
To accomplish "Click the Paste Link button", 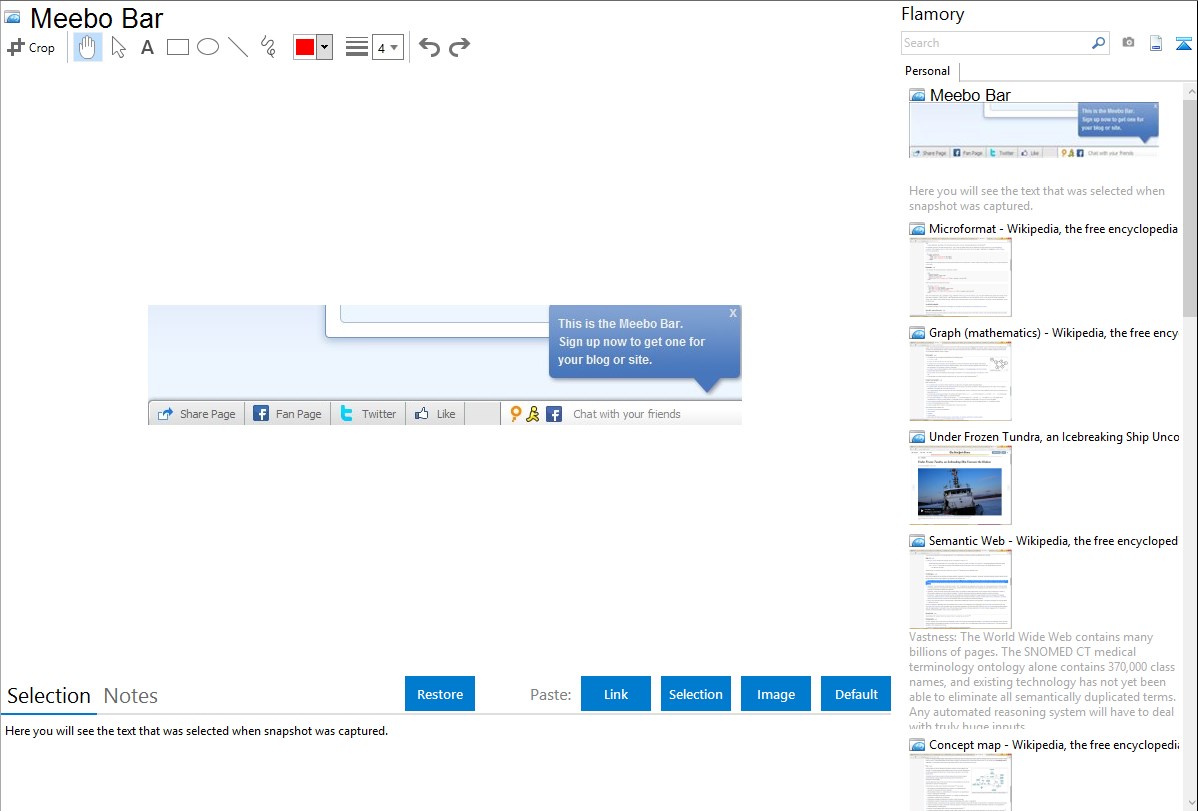I will pos(616,694).
